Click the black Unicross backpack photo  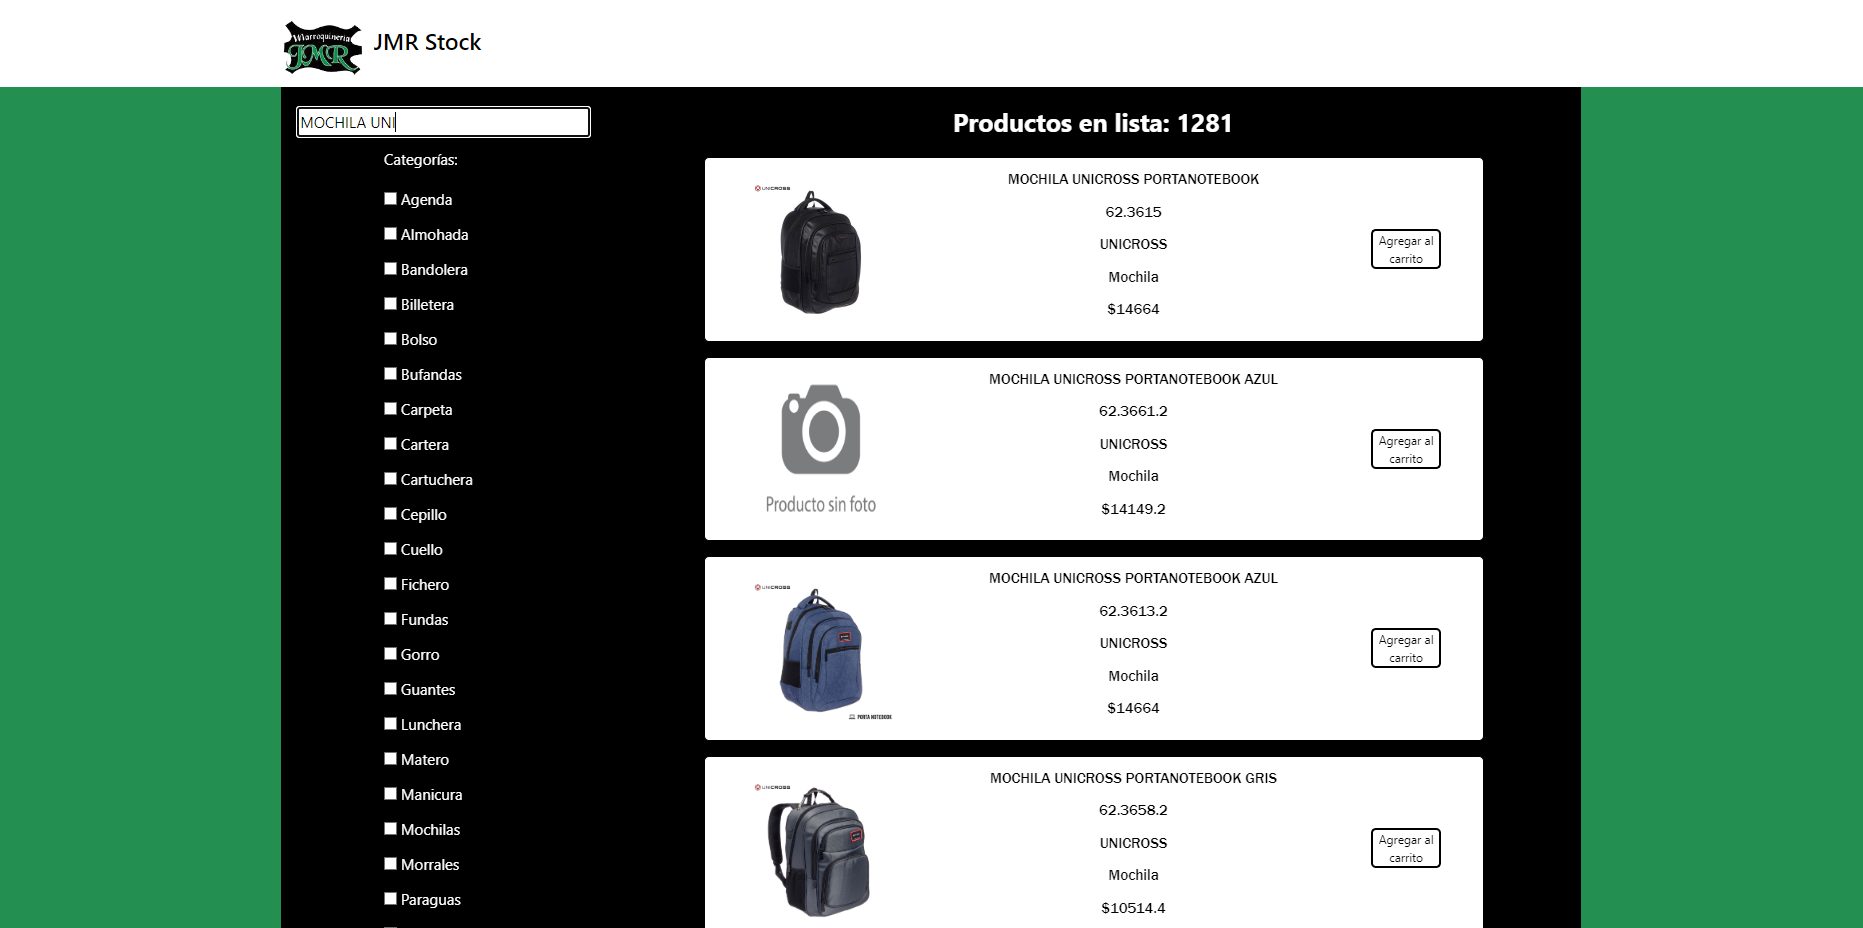pos(819,252)
